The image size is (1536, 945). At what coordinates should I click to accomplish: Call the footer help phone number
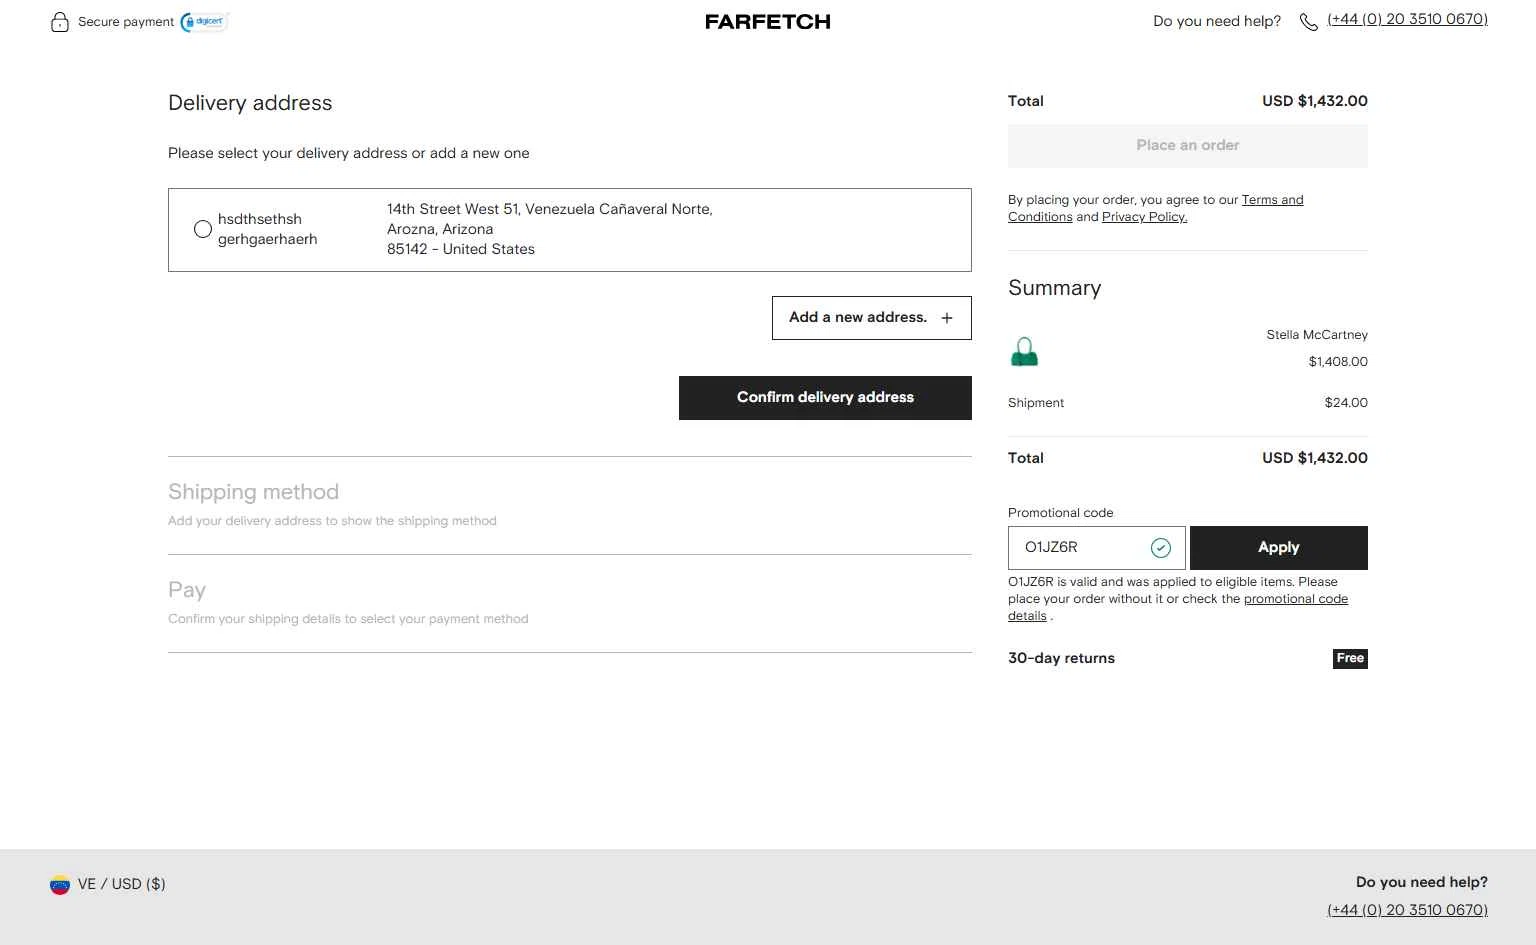point(1407,910)
